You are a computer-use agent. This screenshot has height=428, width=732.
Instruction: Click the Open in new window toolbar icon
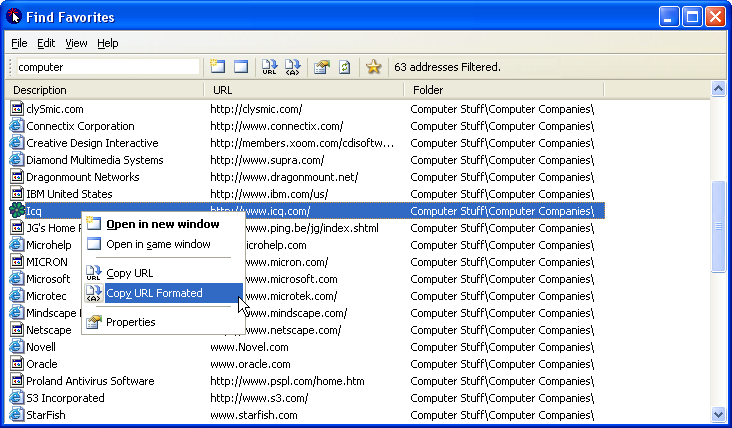pyautogui.click(x=218, y=67)
